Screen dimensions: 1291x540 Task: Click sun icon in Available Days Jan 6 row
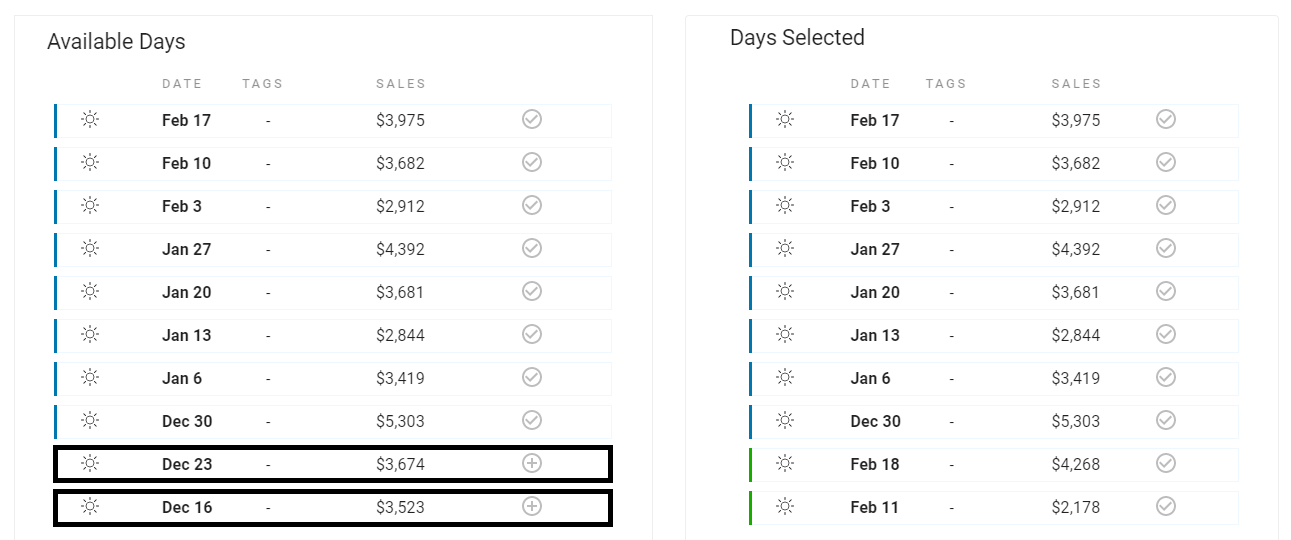coord(90,378)
